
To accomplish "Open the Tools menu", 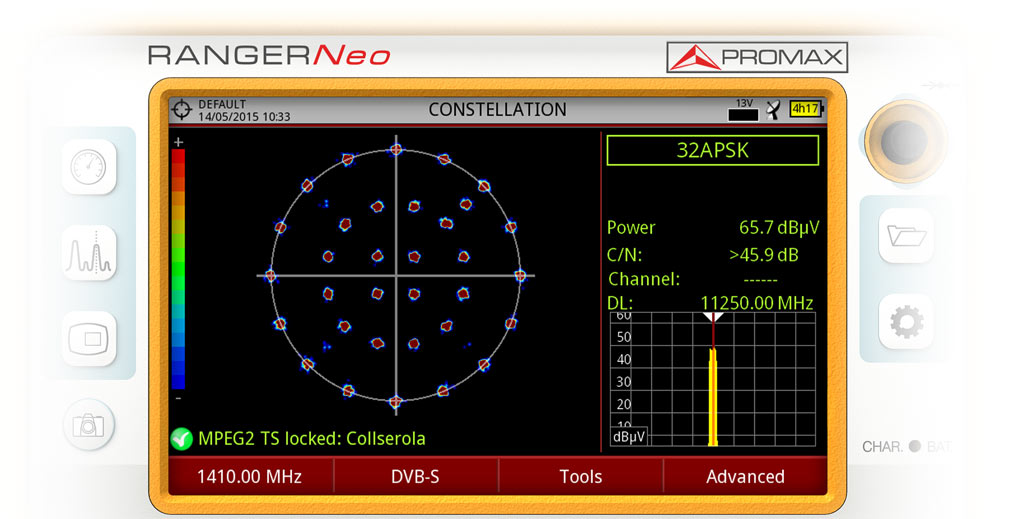I will pyautogui.click(x=581, y=477).
